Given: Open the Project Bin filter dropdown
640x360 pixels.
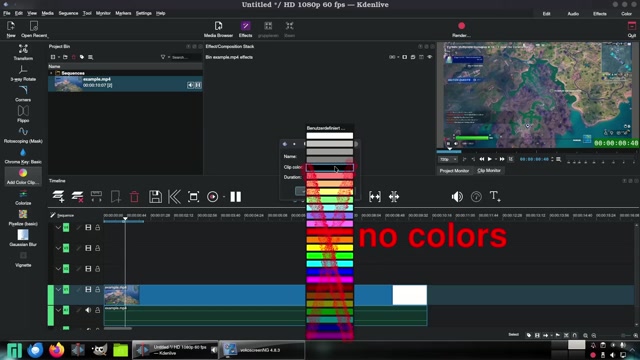Looking at the screenshot, I should click(168, 57).
